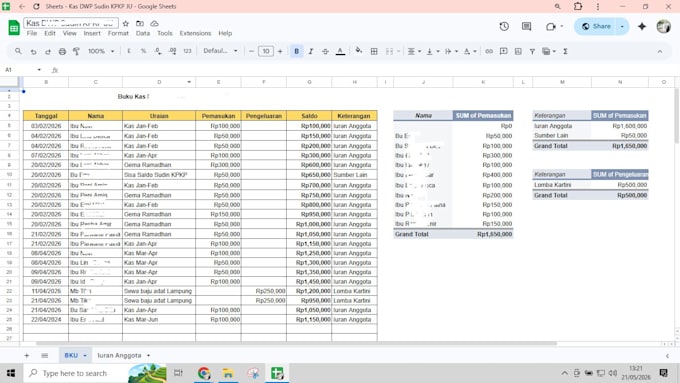Insert a comment

coord(503,51)
